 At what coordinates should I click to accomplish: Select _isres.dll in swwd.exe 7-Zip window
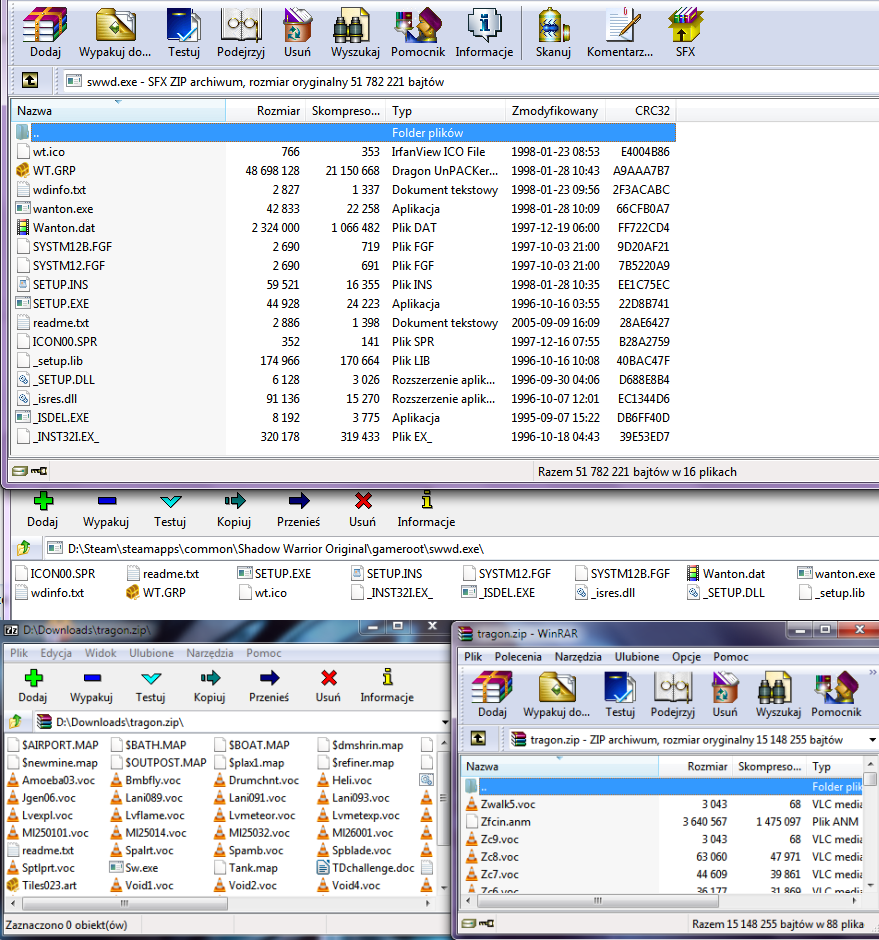[606, 592]
